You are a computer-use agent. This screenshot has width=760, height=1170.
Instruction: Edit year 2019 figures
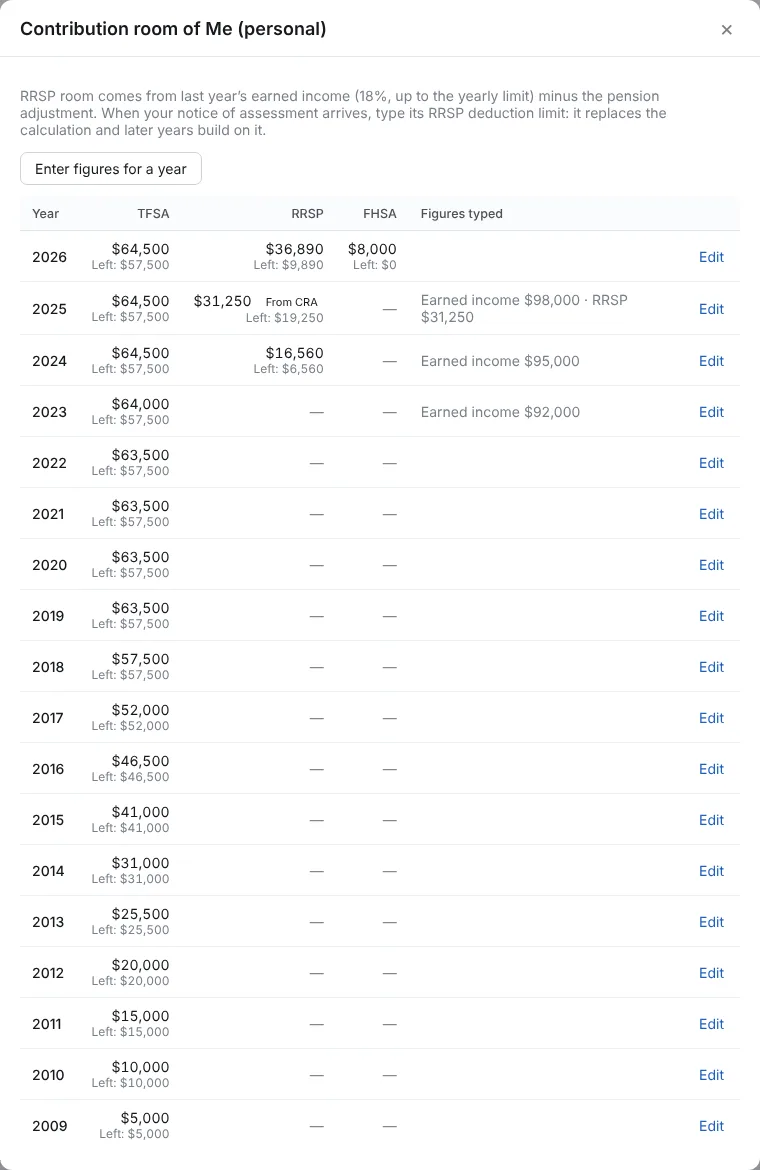click(x=711, y=616)
